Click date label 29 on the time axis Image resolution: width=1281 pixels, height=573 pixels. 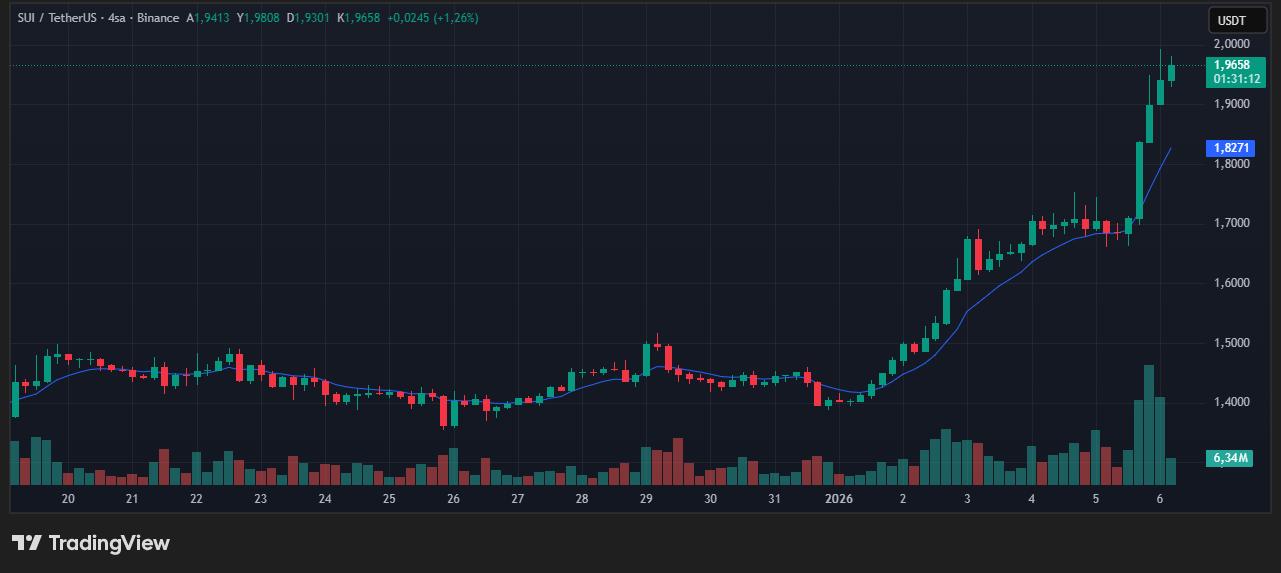click(646, 498)
